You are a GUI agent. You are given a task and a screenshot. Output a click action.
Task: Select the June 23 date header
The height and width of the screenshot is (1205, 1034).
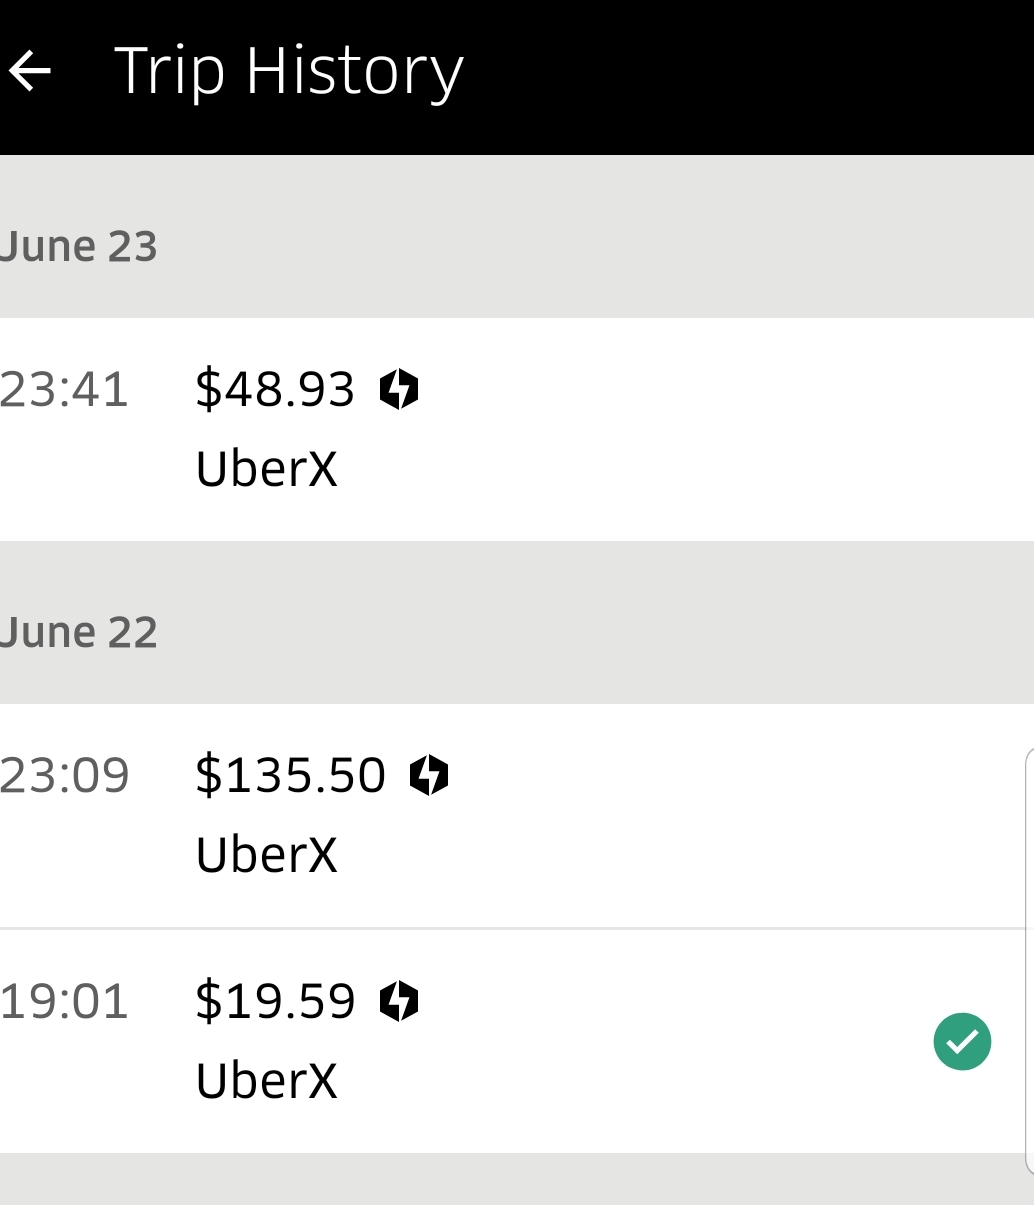click(x=79, y=246)
